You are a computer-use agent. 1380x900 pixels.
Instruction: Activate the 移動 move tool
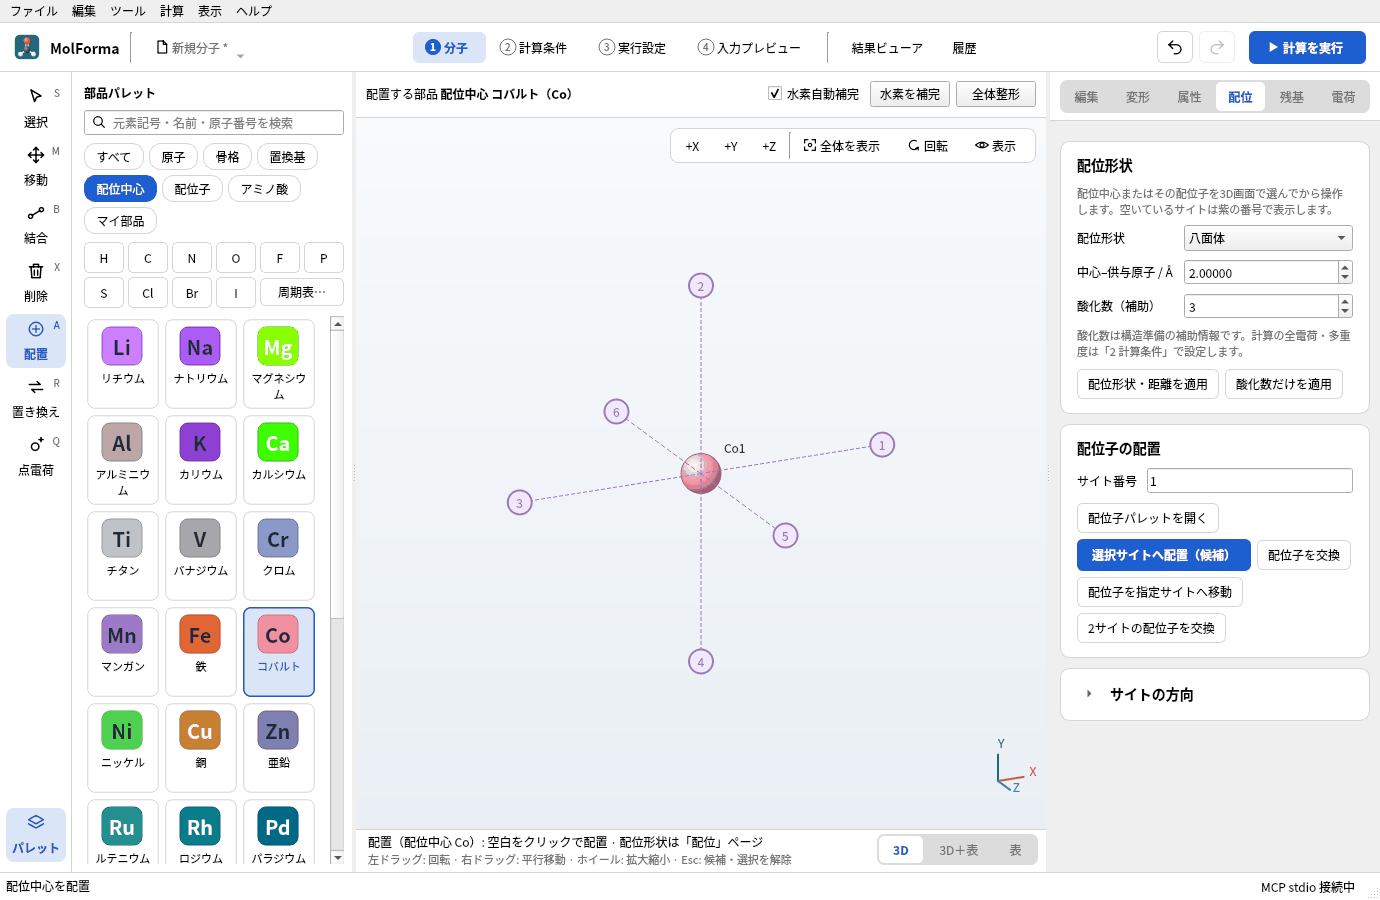tap(36, 166)
